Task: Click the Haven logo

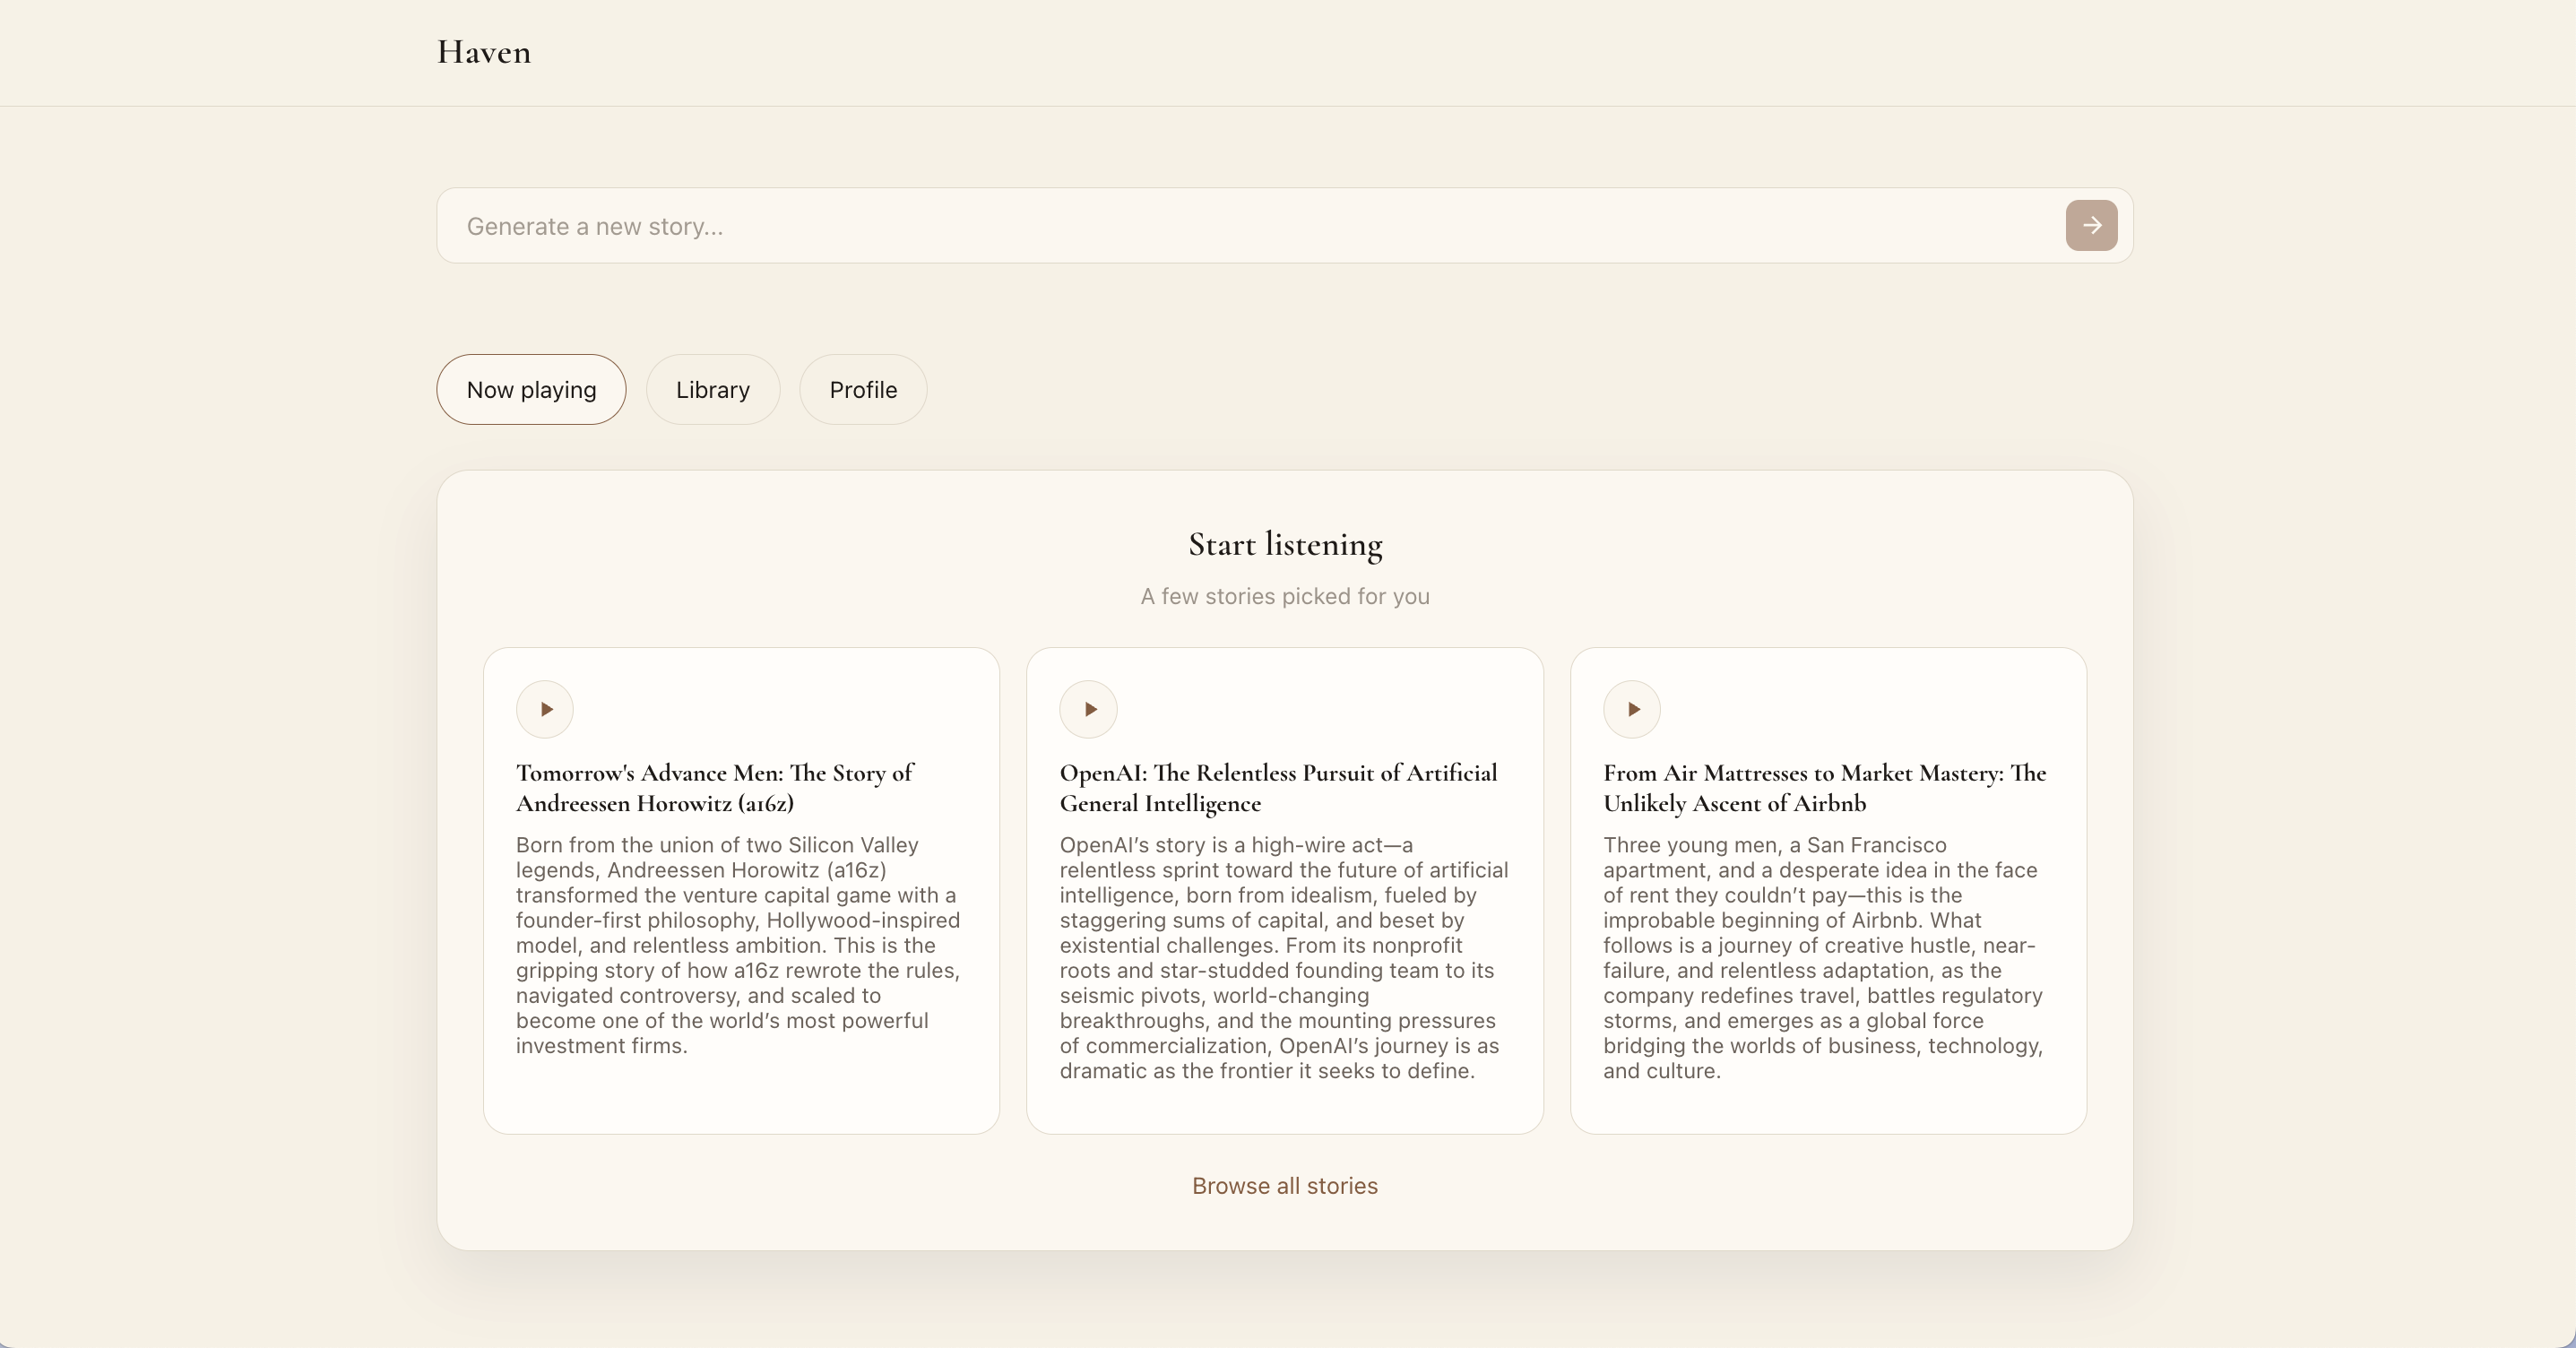Action: tap(483, 52)
